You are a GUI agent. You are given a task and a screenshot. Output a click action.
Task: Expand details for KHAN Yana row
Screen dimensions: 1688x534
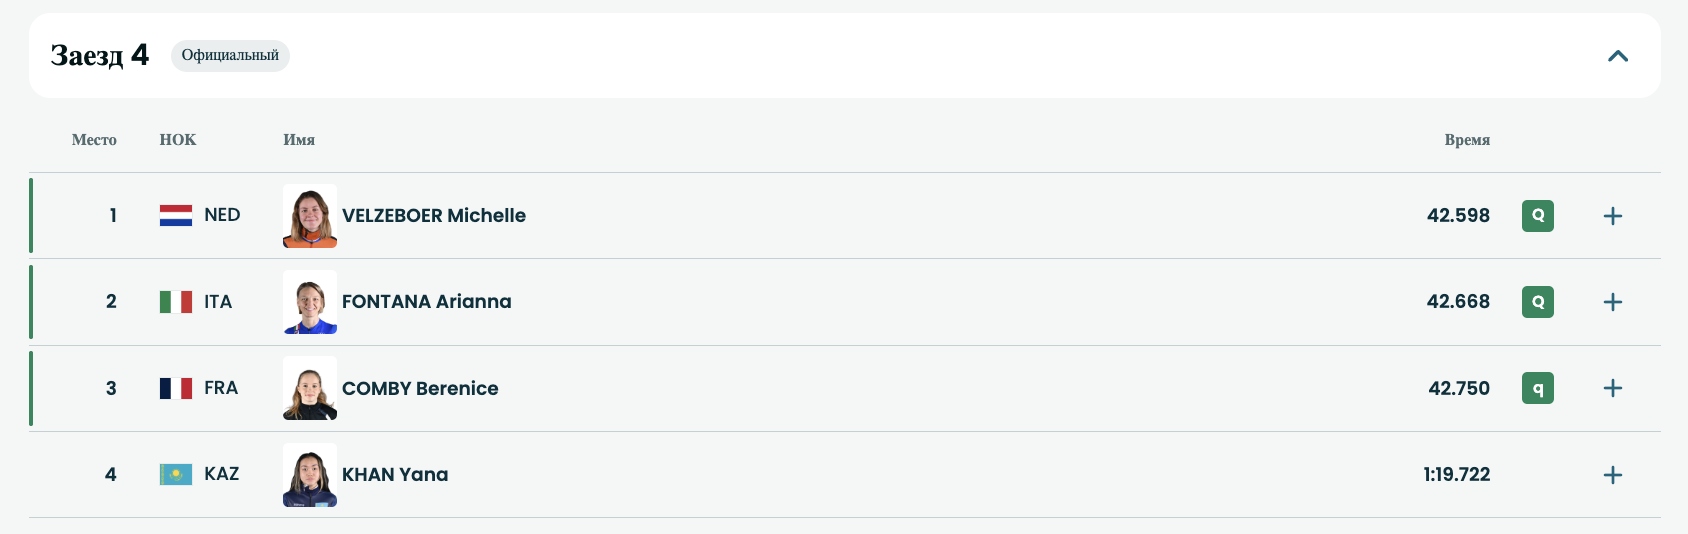1612,475
